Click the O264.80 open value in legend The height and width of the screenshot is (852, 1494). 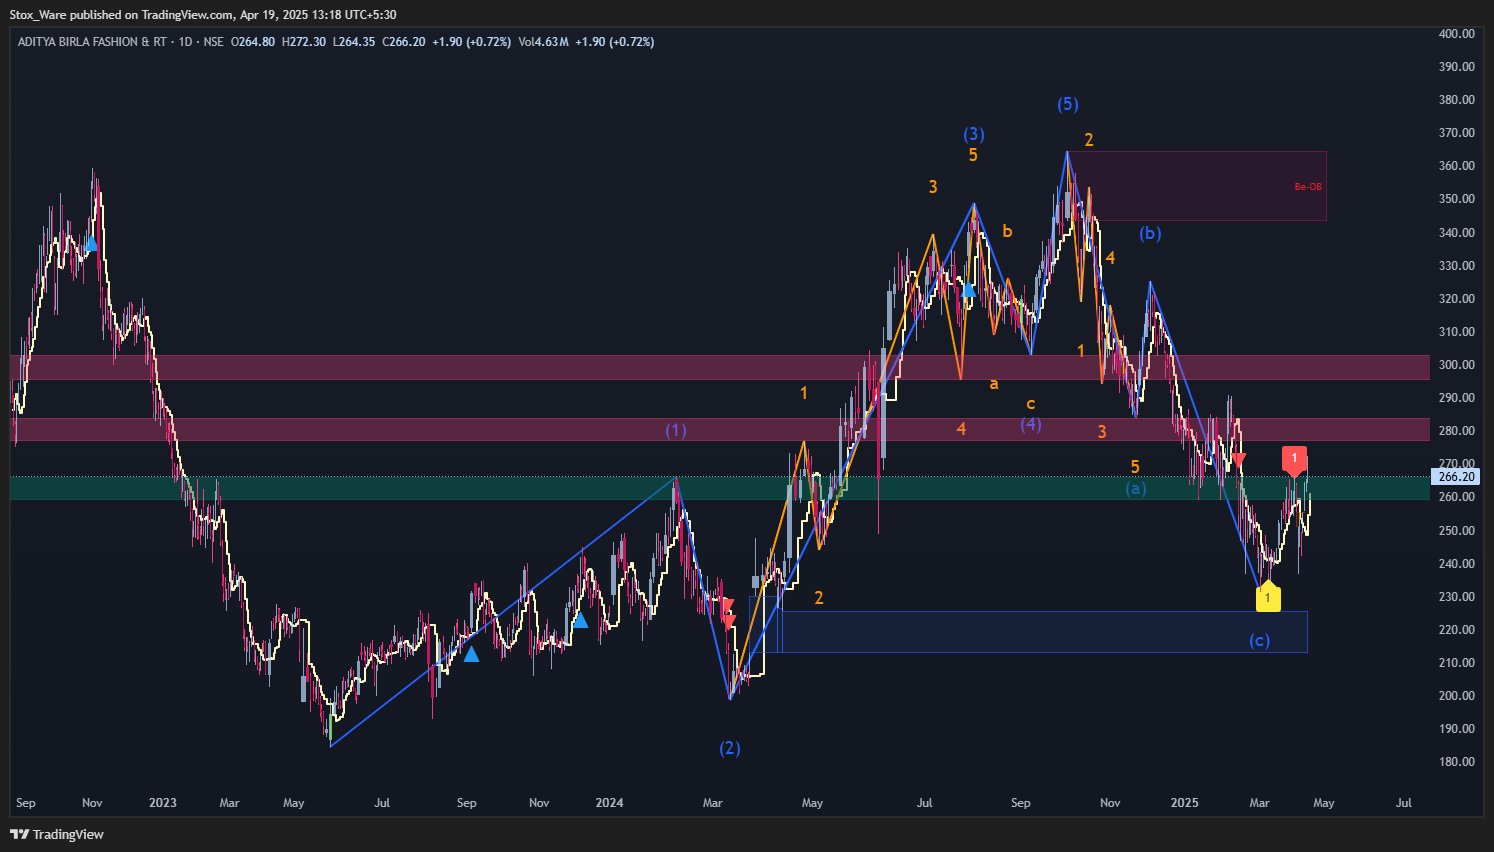253,42
